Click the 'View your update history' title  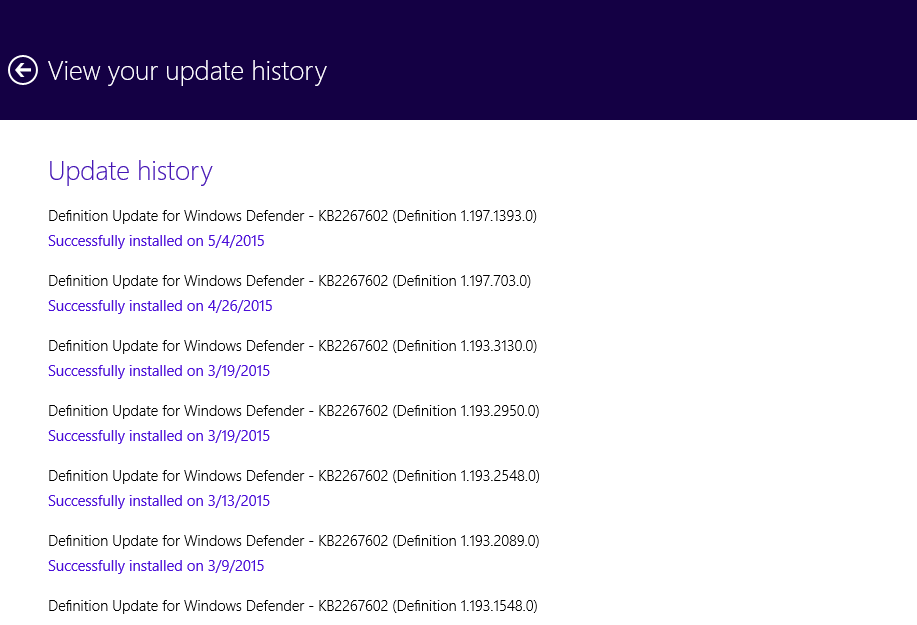pyautogui.click(x=187, y=71)
